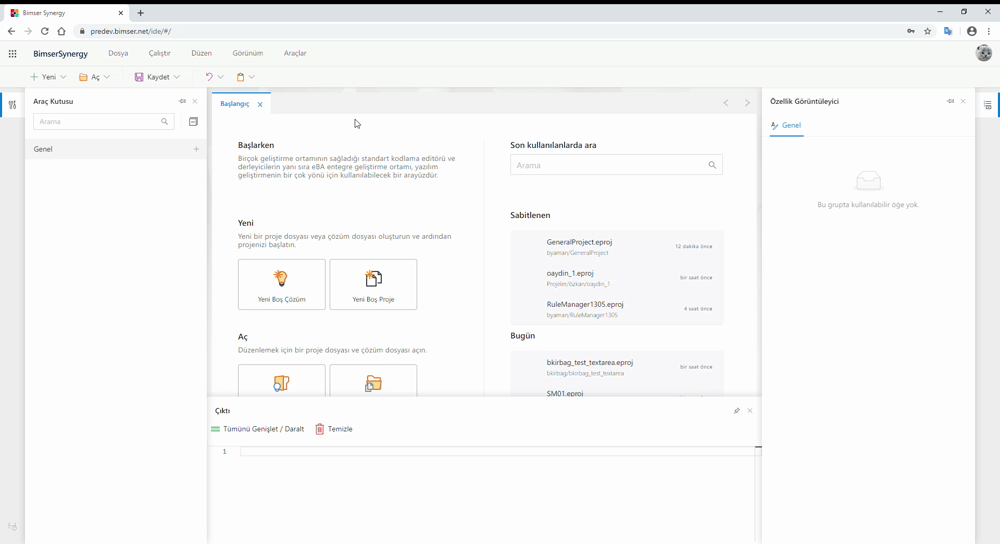Click the open project folder card
Image resolution: width=1000 pixels, height=544 pixels.
pyautogui.click(x=373, y=381)
